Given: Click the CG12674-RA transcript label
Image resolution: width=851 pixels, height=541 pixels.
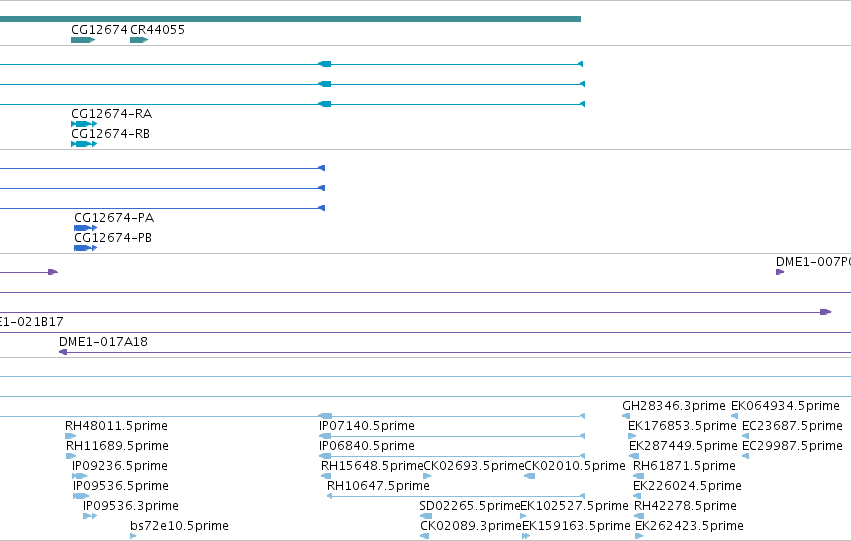Looking at the screenshot, I should tap(112, 113).
